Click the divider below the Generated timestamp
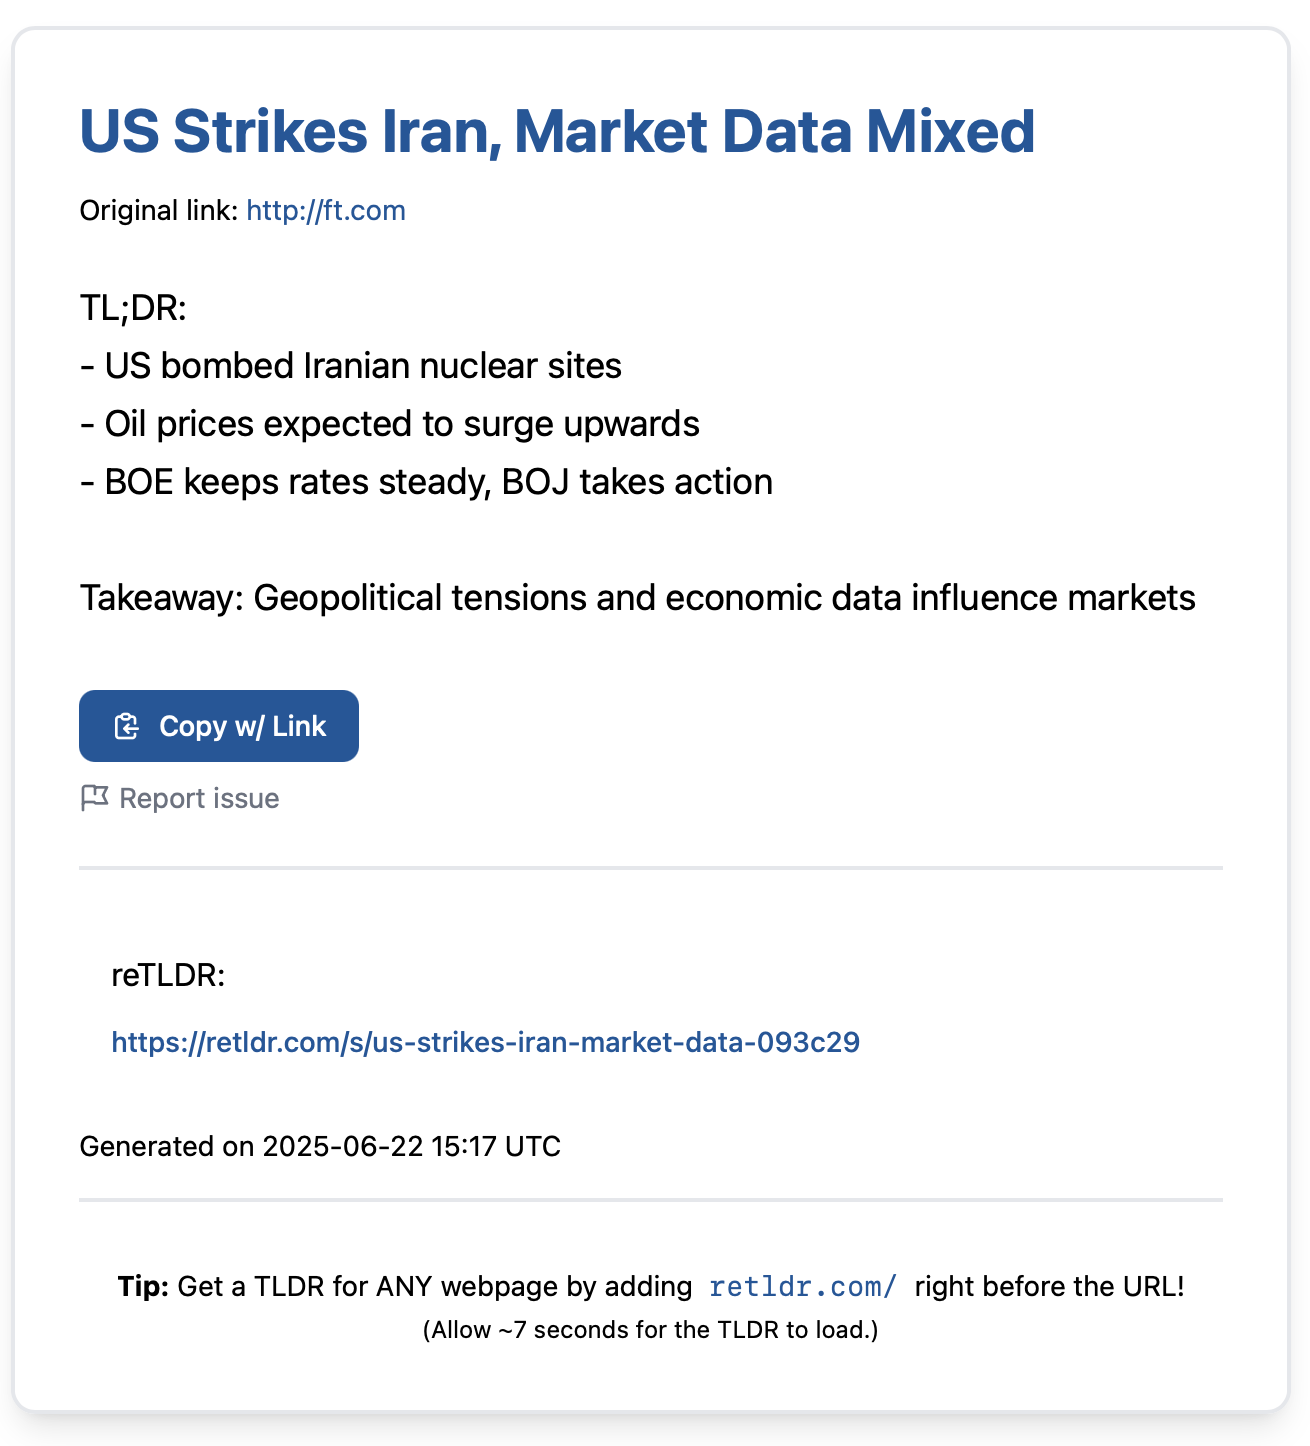This screenshot has width=1310, height=1446. [651, 1199]
